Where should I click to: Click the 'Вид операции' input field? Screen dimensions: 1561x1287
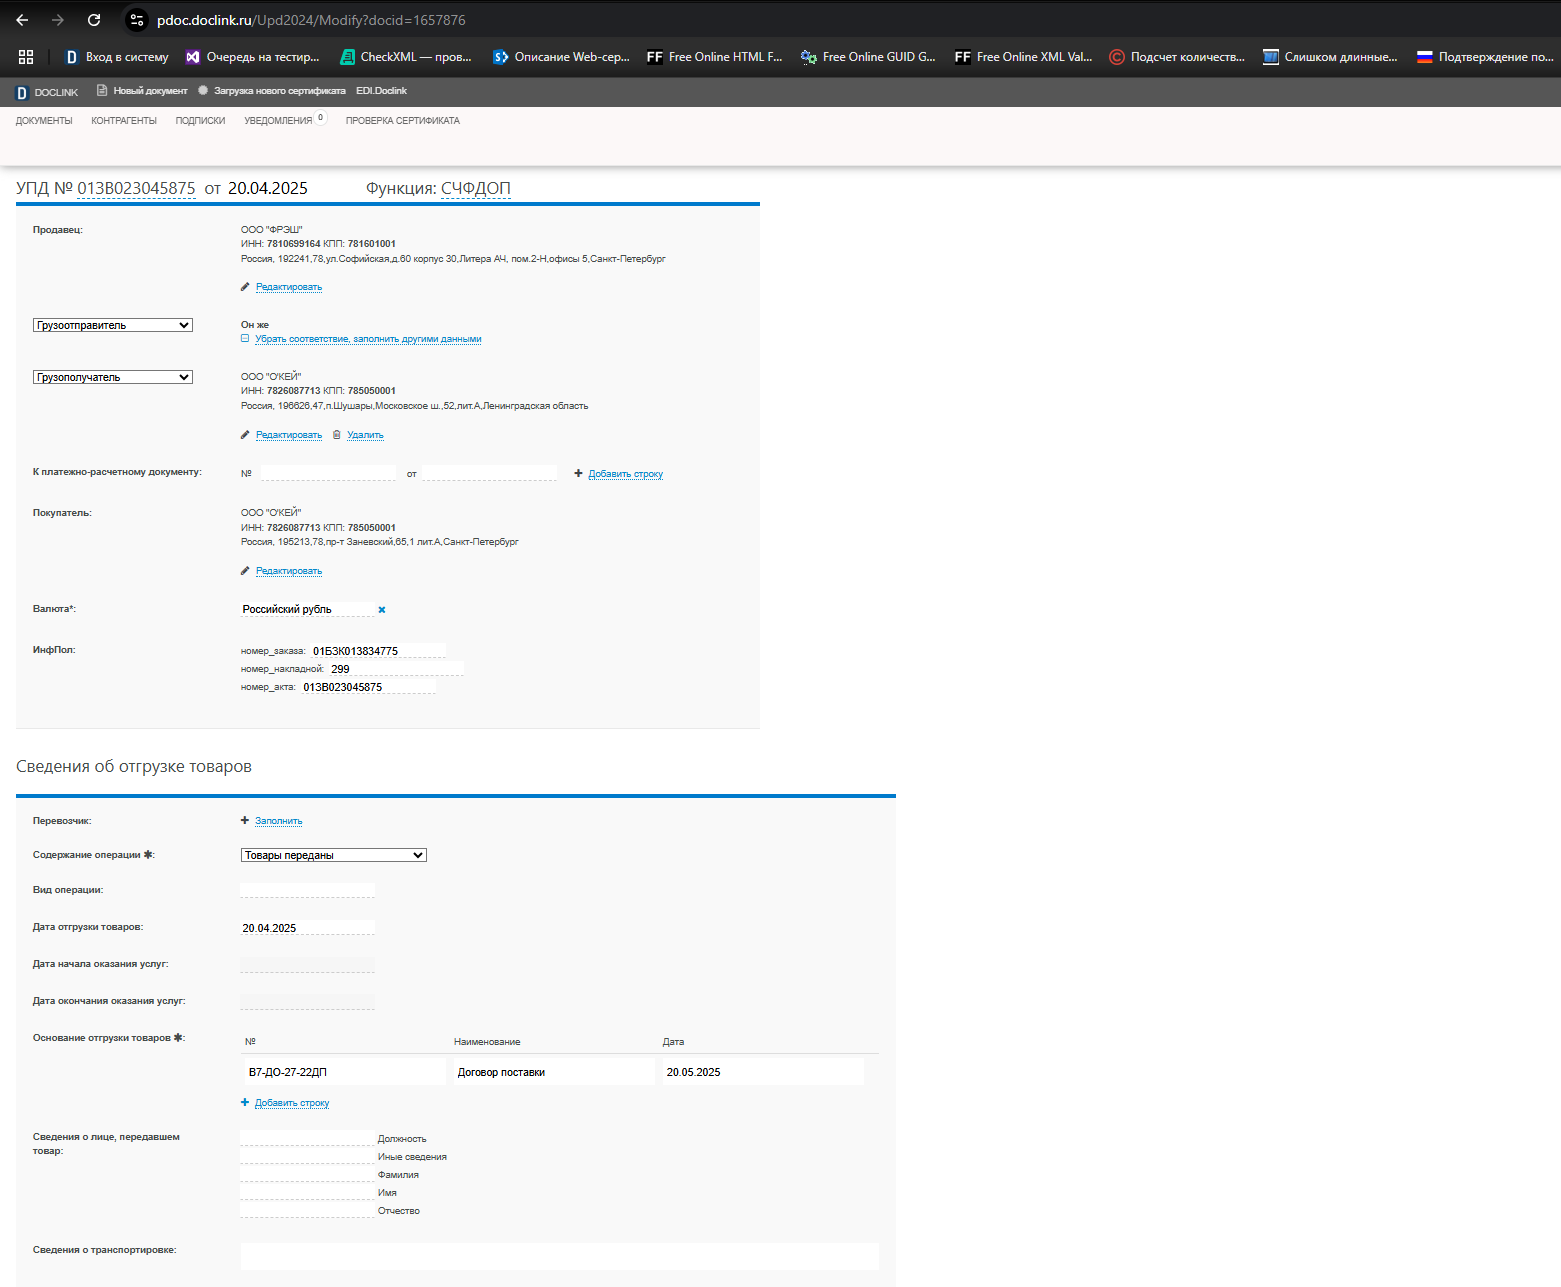pos(307,890)
